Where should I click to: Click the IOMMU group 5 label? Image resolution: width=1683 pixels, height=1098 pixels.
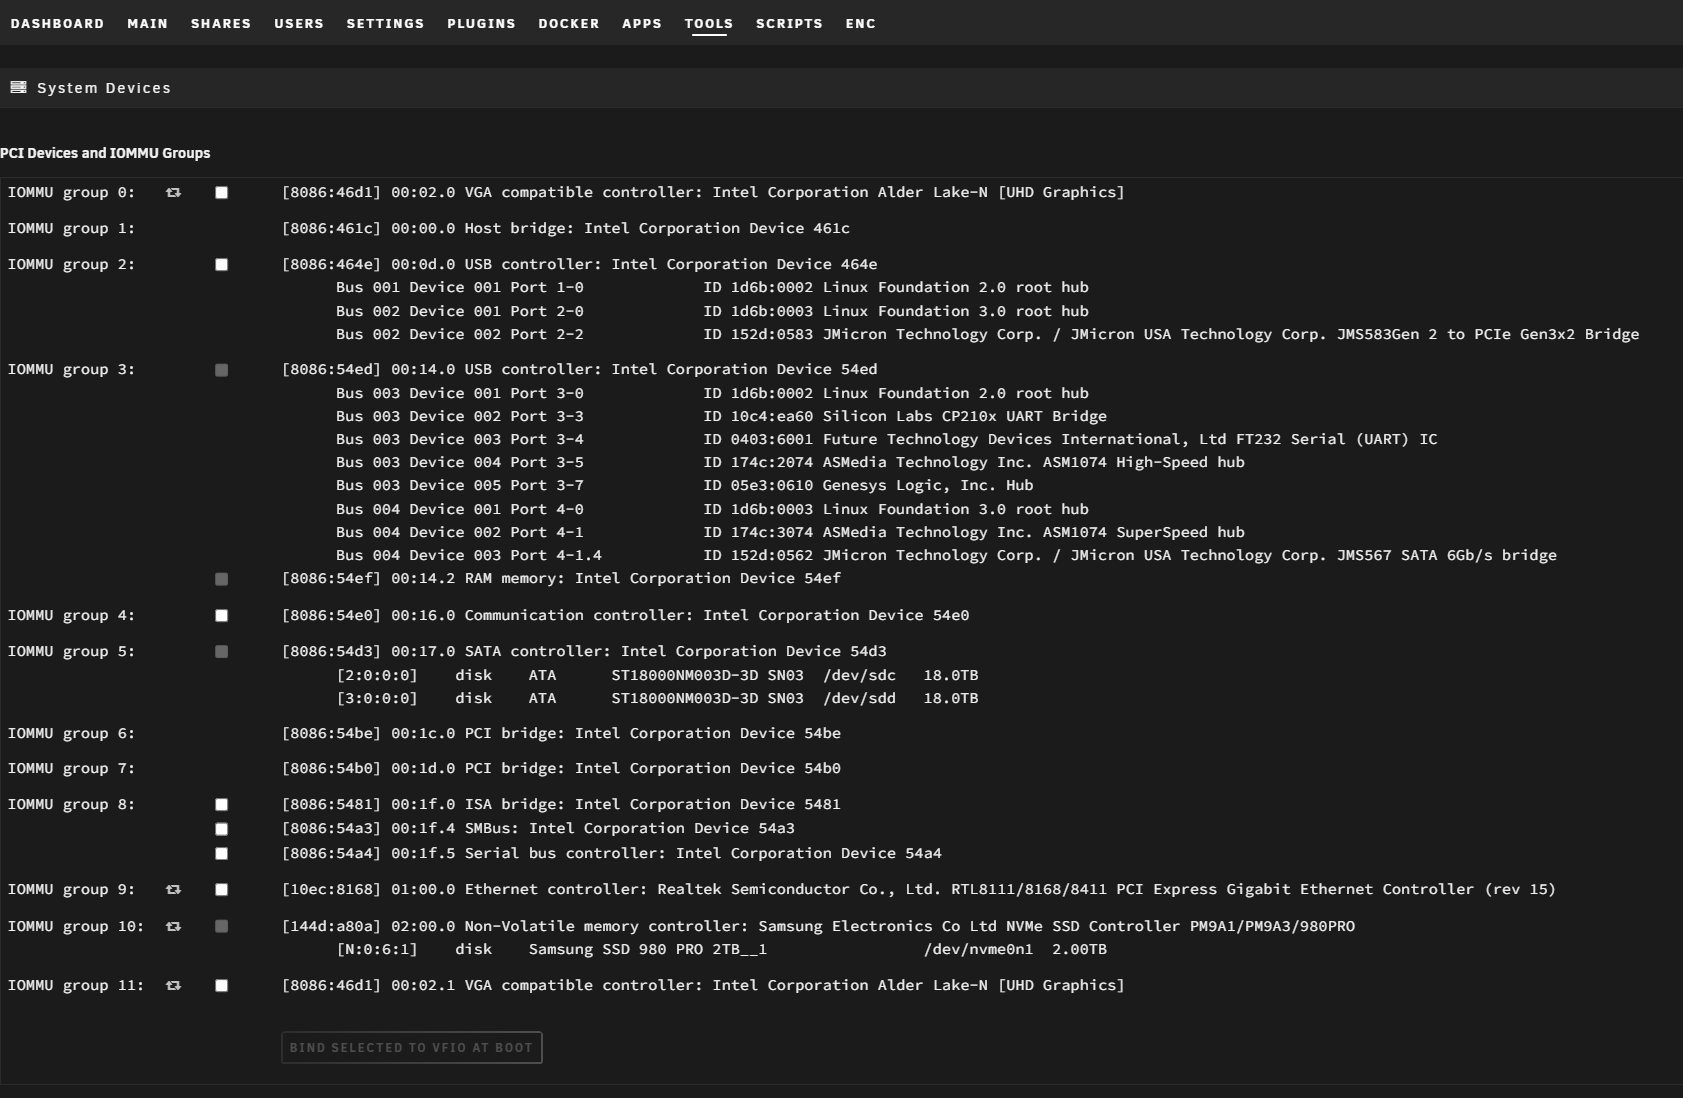[x=71, y=652]
